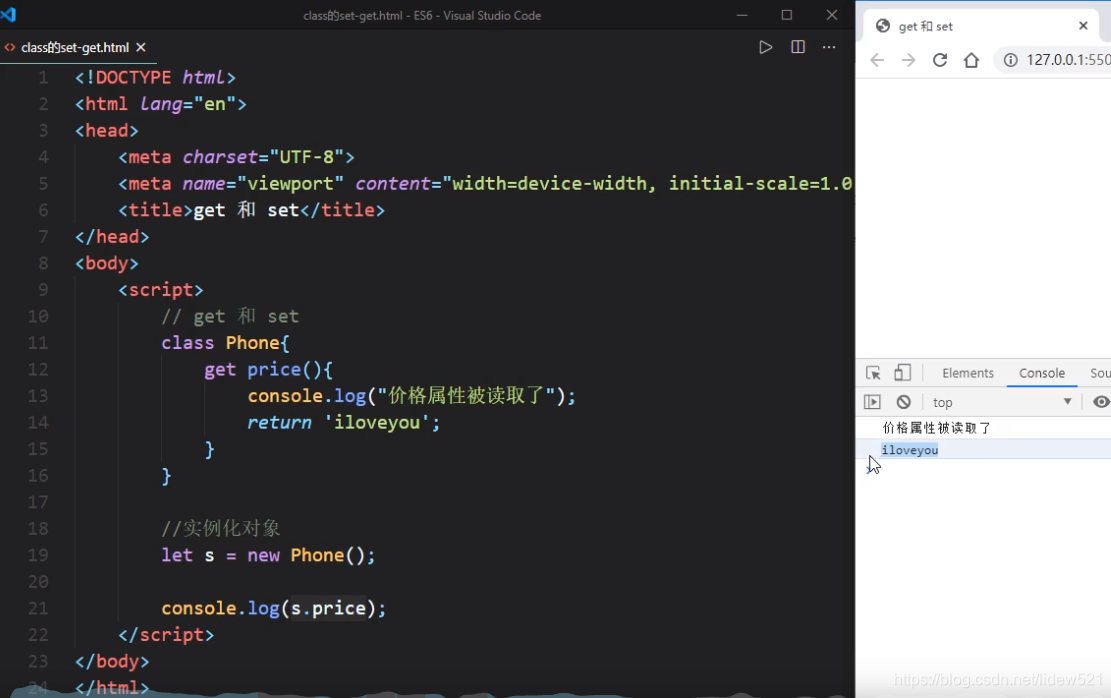This screenshot has height=698, width=1111.
Task: Split the editor with the split icon
Action: [798, 47]
